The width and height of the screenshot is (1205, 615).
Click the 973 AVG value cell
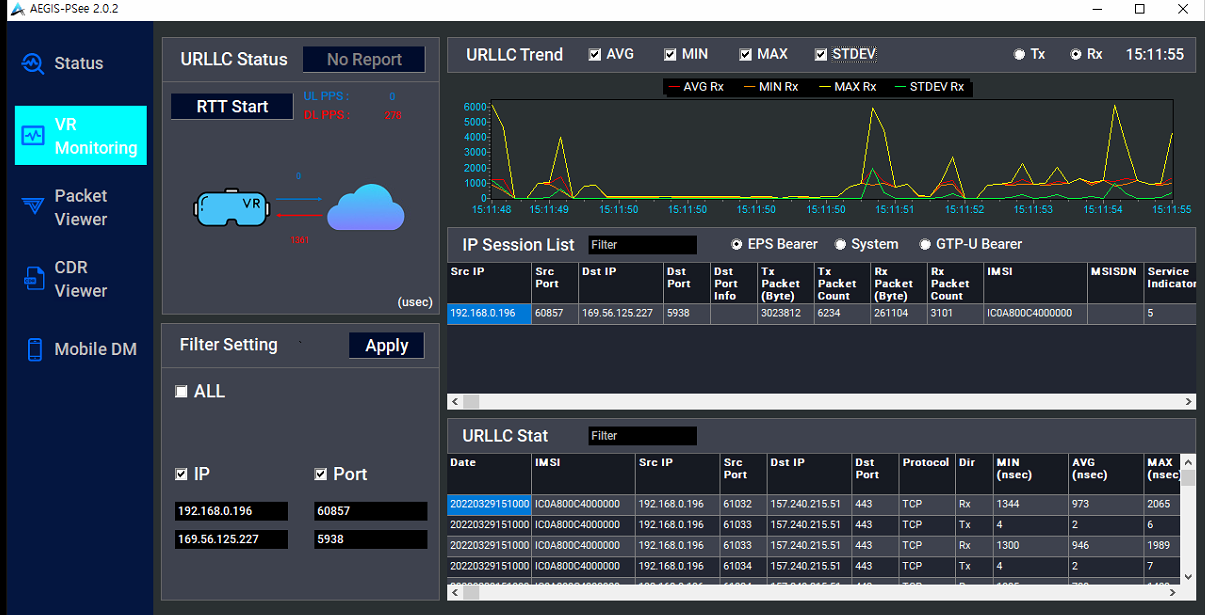(1105, 504)
